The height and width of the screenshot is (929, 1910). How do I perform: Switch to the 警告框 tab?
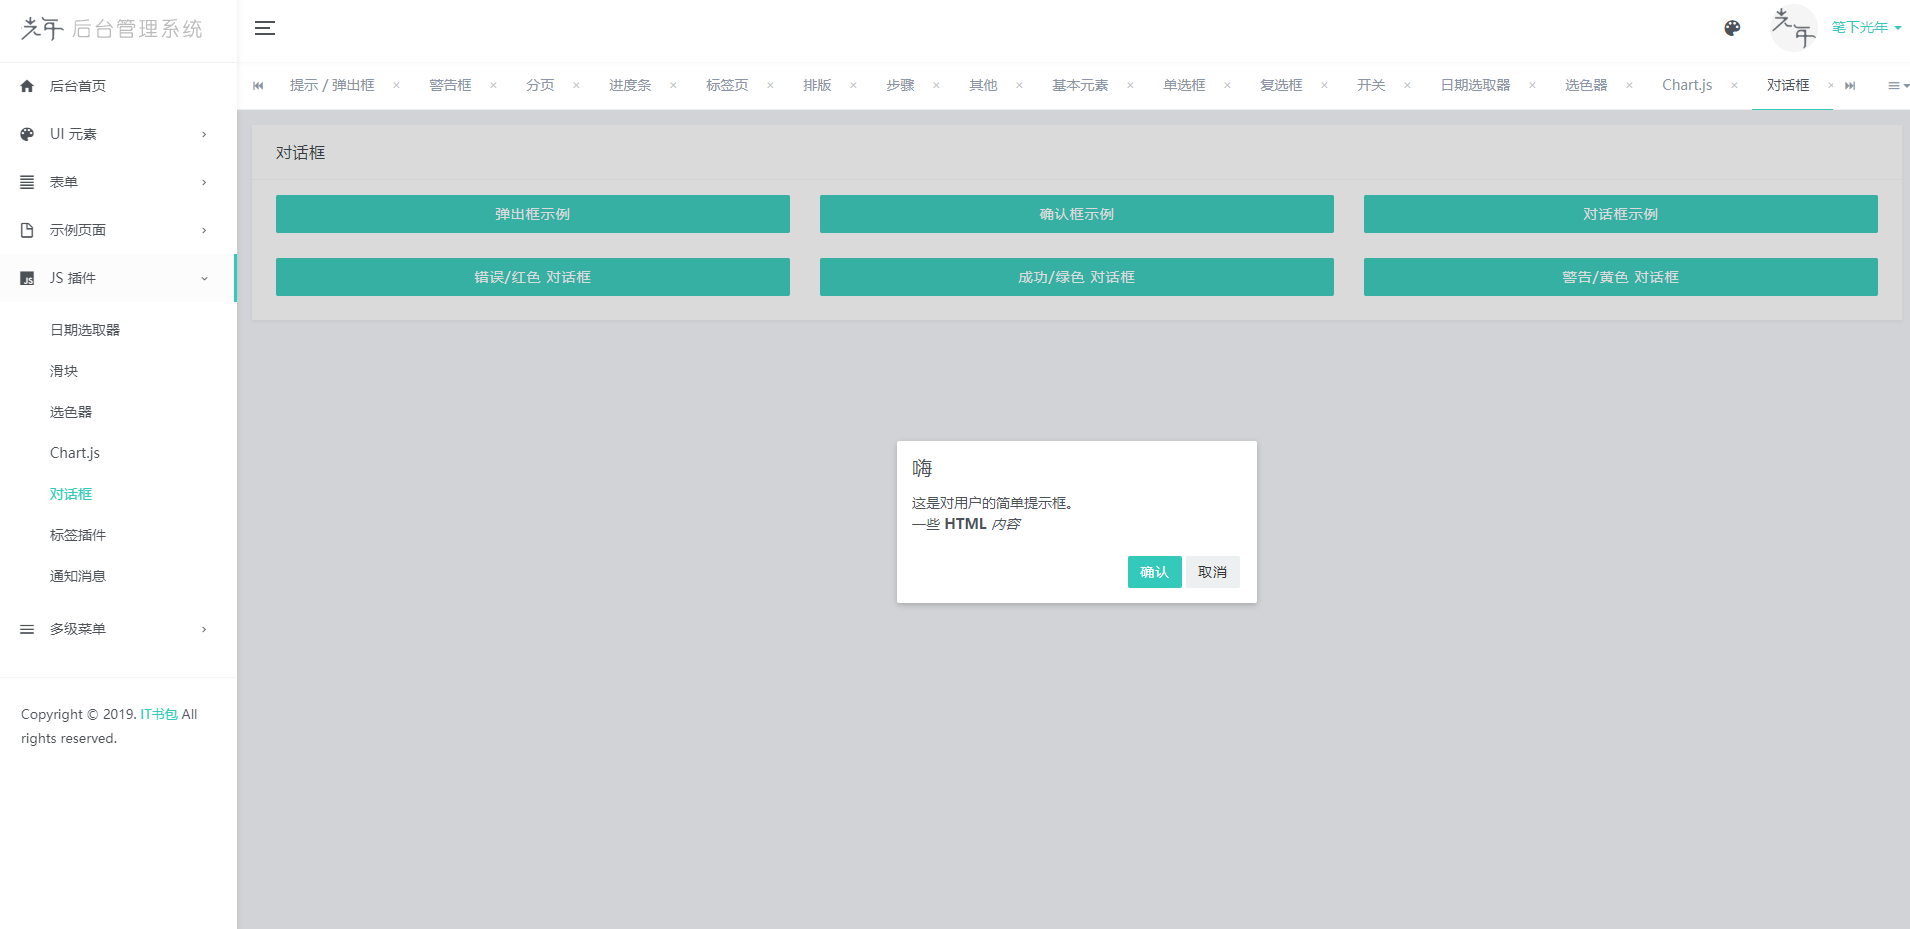coord(450,85)
